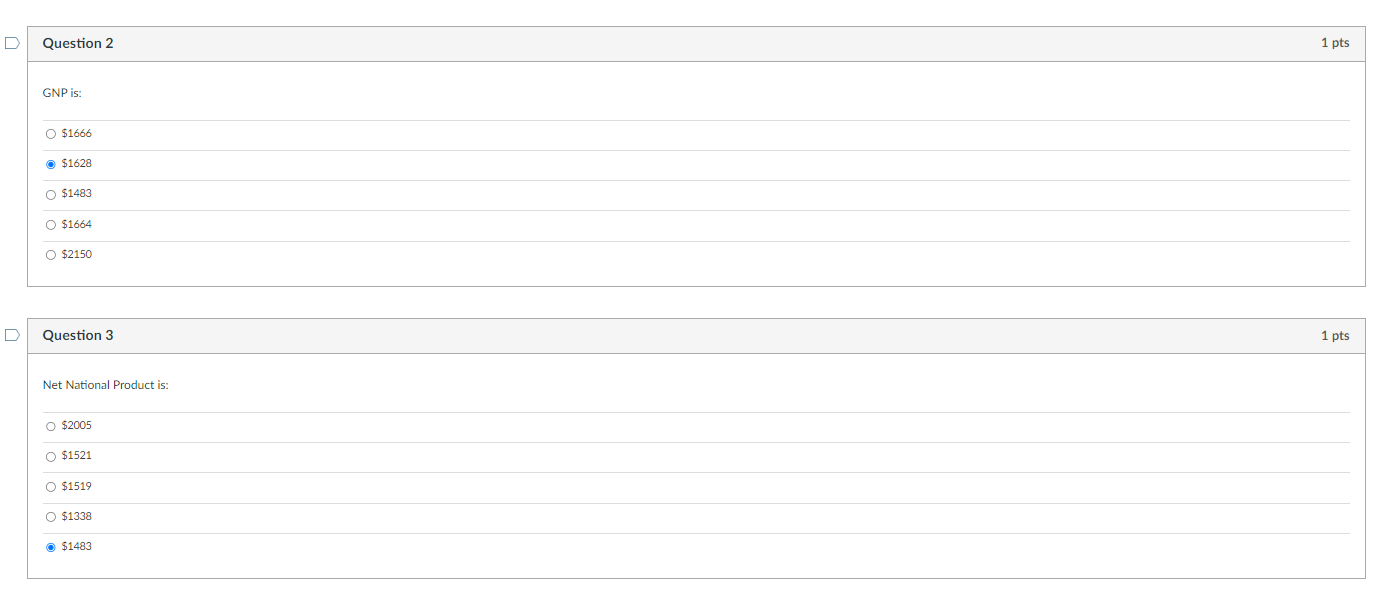Select $2005 for Net National Product
The image size is (1397, 603).
point(50,425)
